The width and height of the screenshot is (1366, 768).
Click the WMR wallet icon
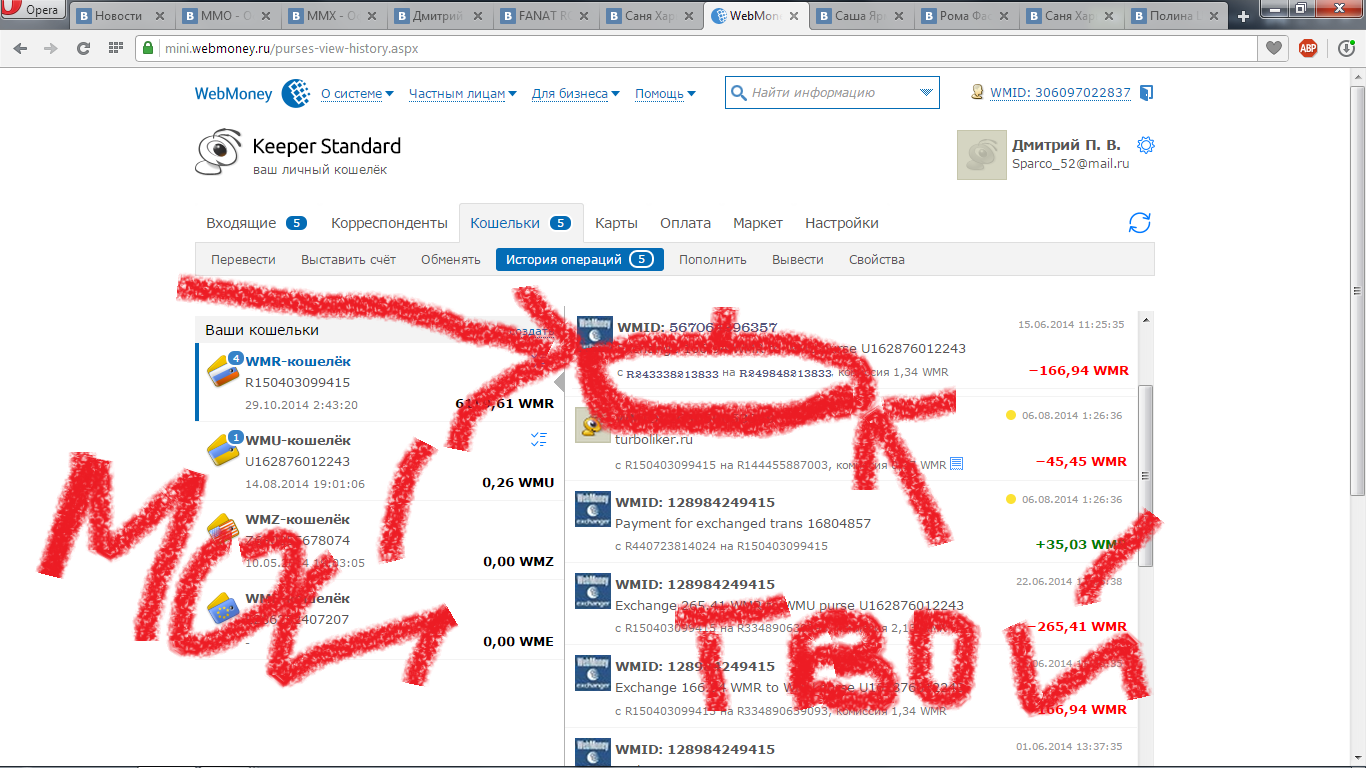[x=224, y=369]
